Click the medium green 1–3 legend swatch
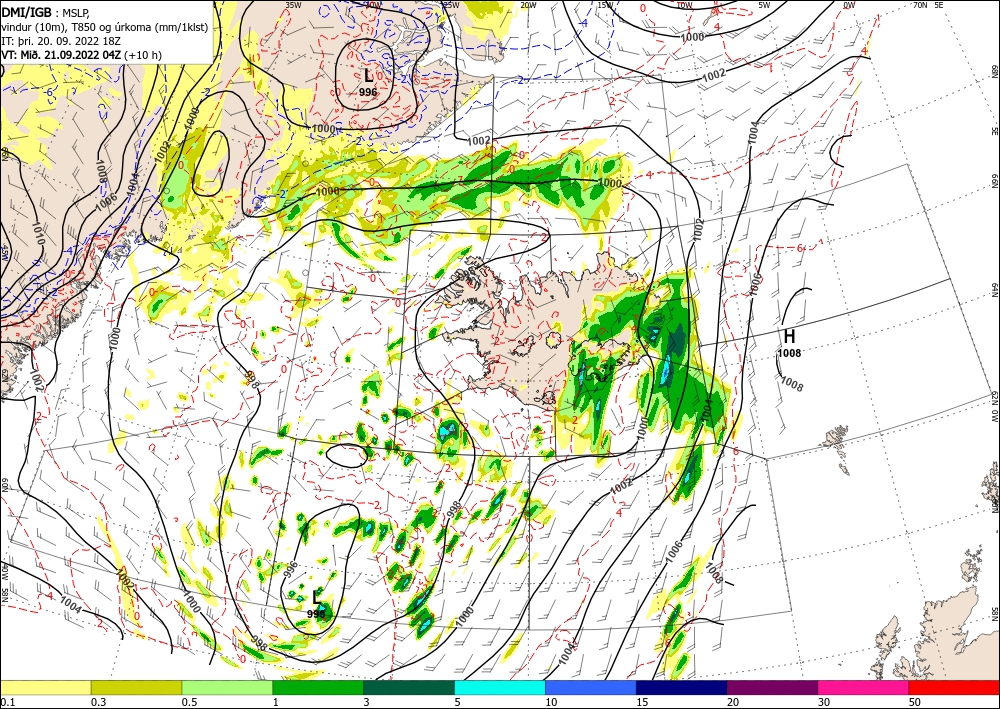The width and height of the screenshot is (1000, 709). pos(318,687)
